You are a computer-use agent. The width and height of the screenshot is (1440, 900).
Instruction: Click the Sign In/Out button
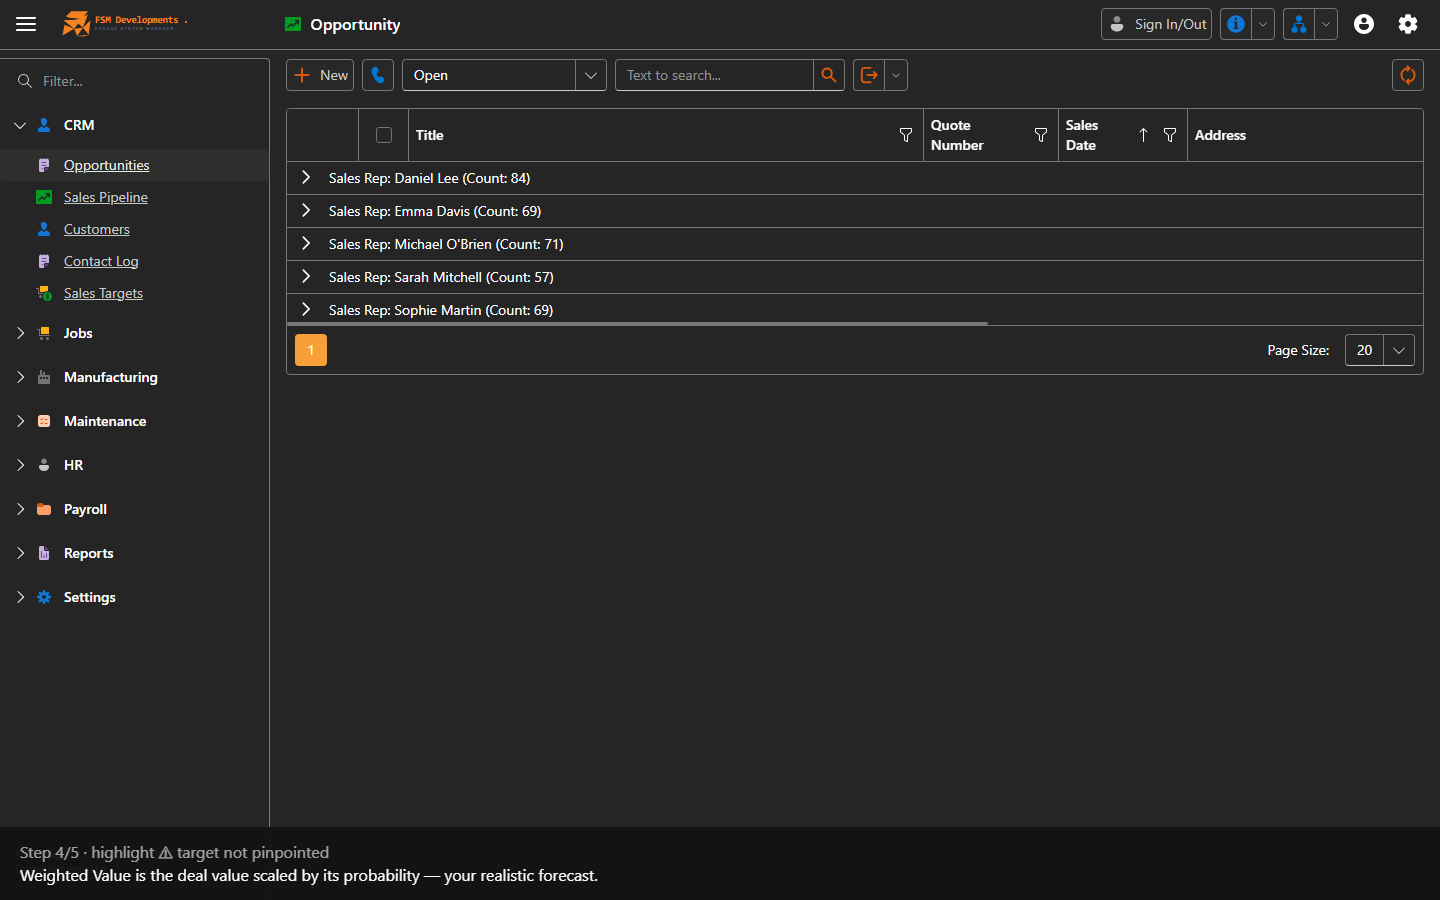click(1156, 24)
